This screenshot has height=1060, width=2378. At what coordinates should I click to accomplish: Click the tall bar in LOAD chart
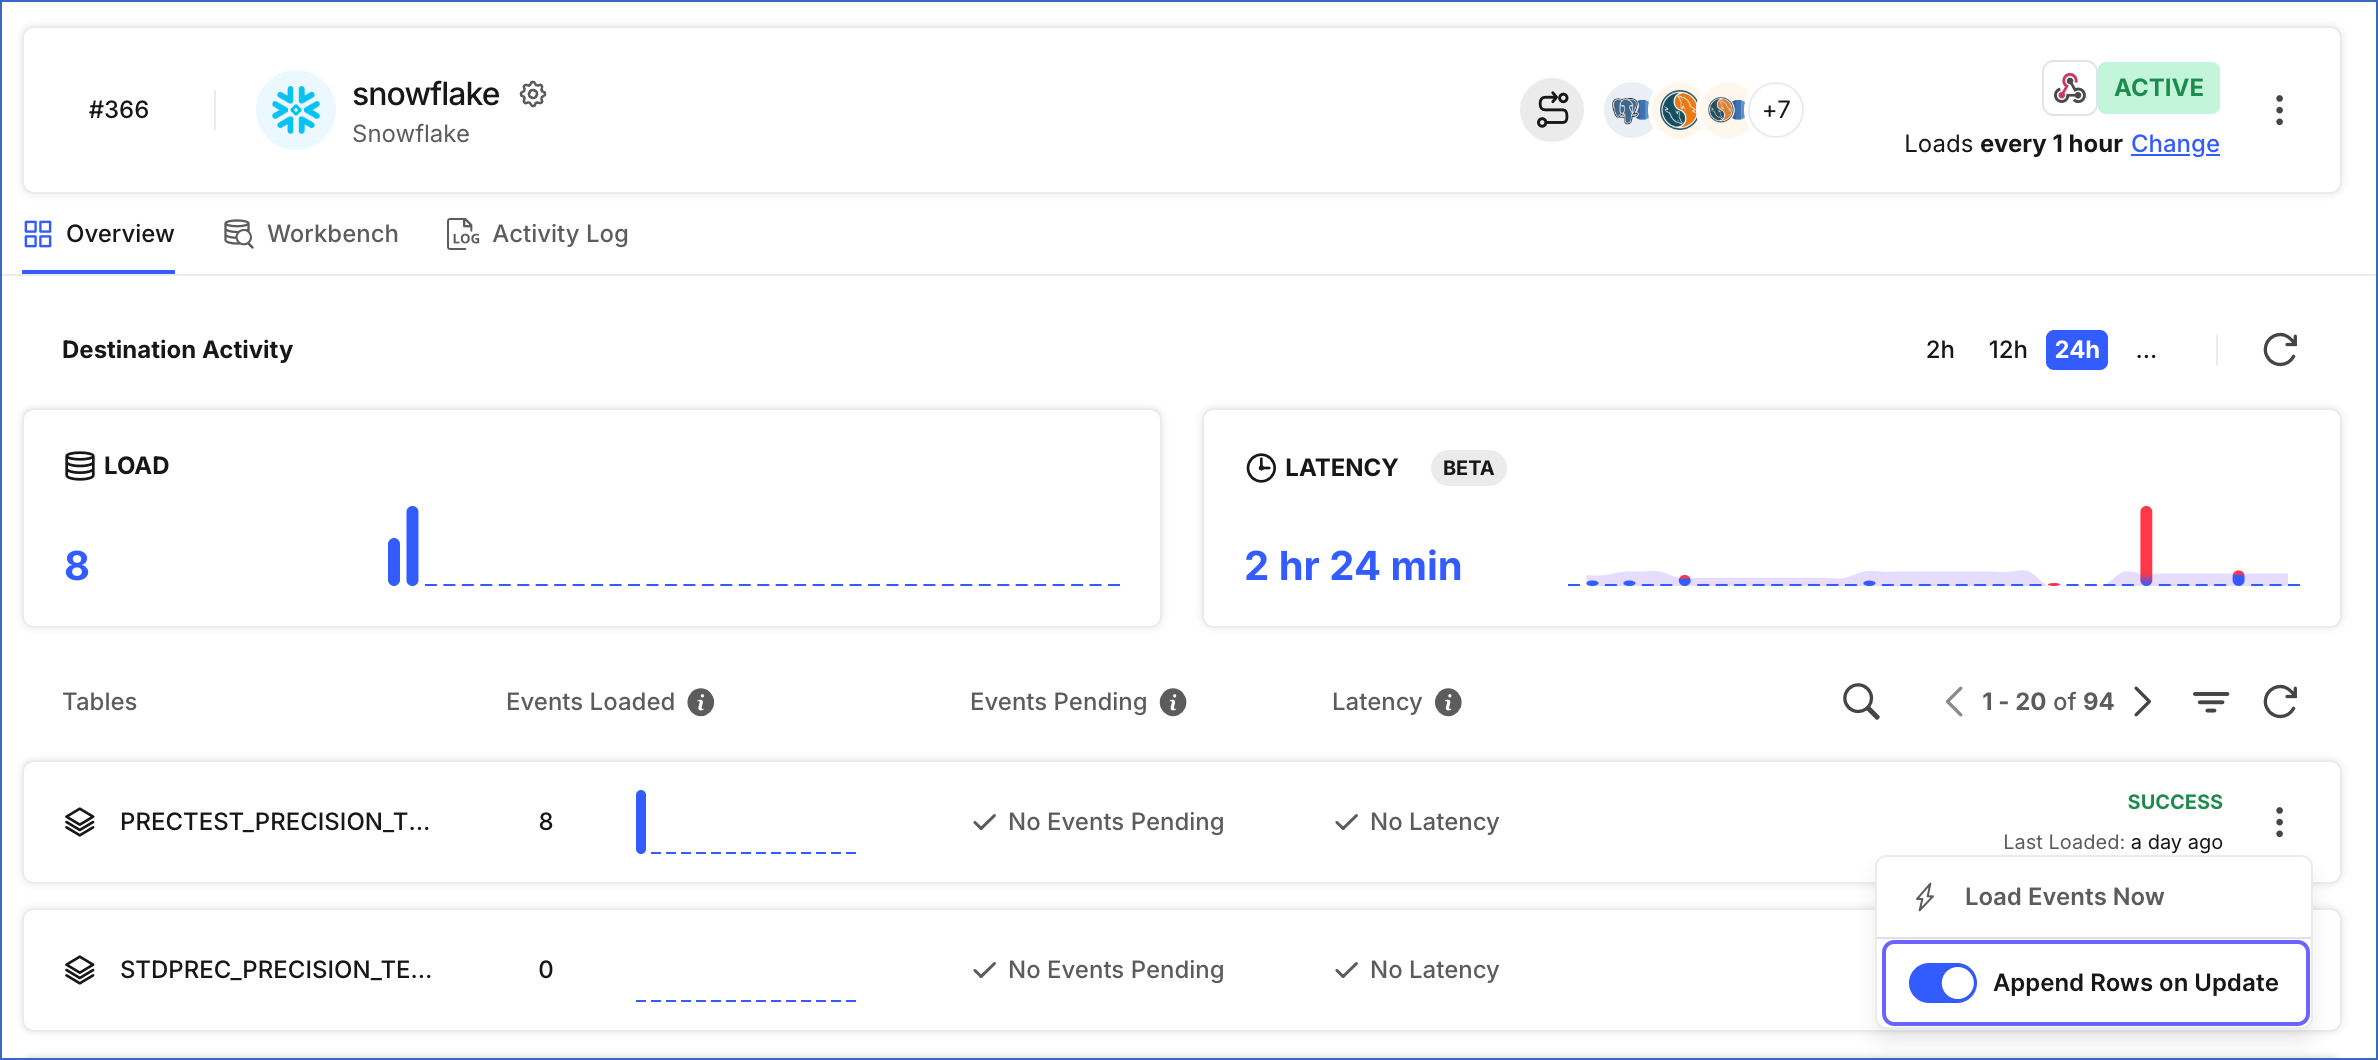[412, 546]
